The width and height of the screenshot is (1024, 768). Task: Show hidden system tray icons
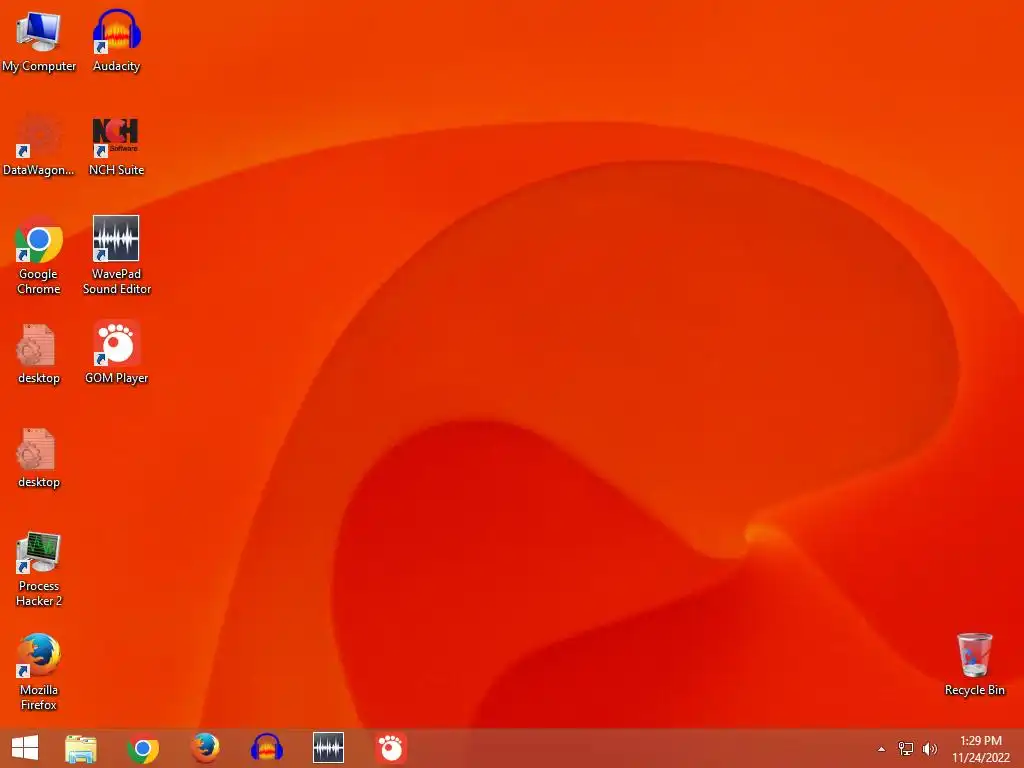(881, 749)
